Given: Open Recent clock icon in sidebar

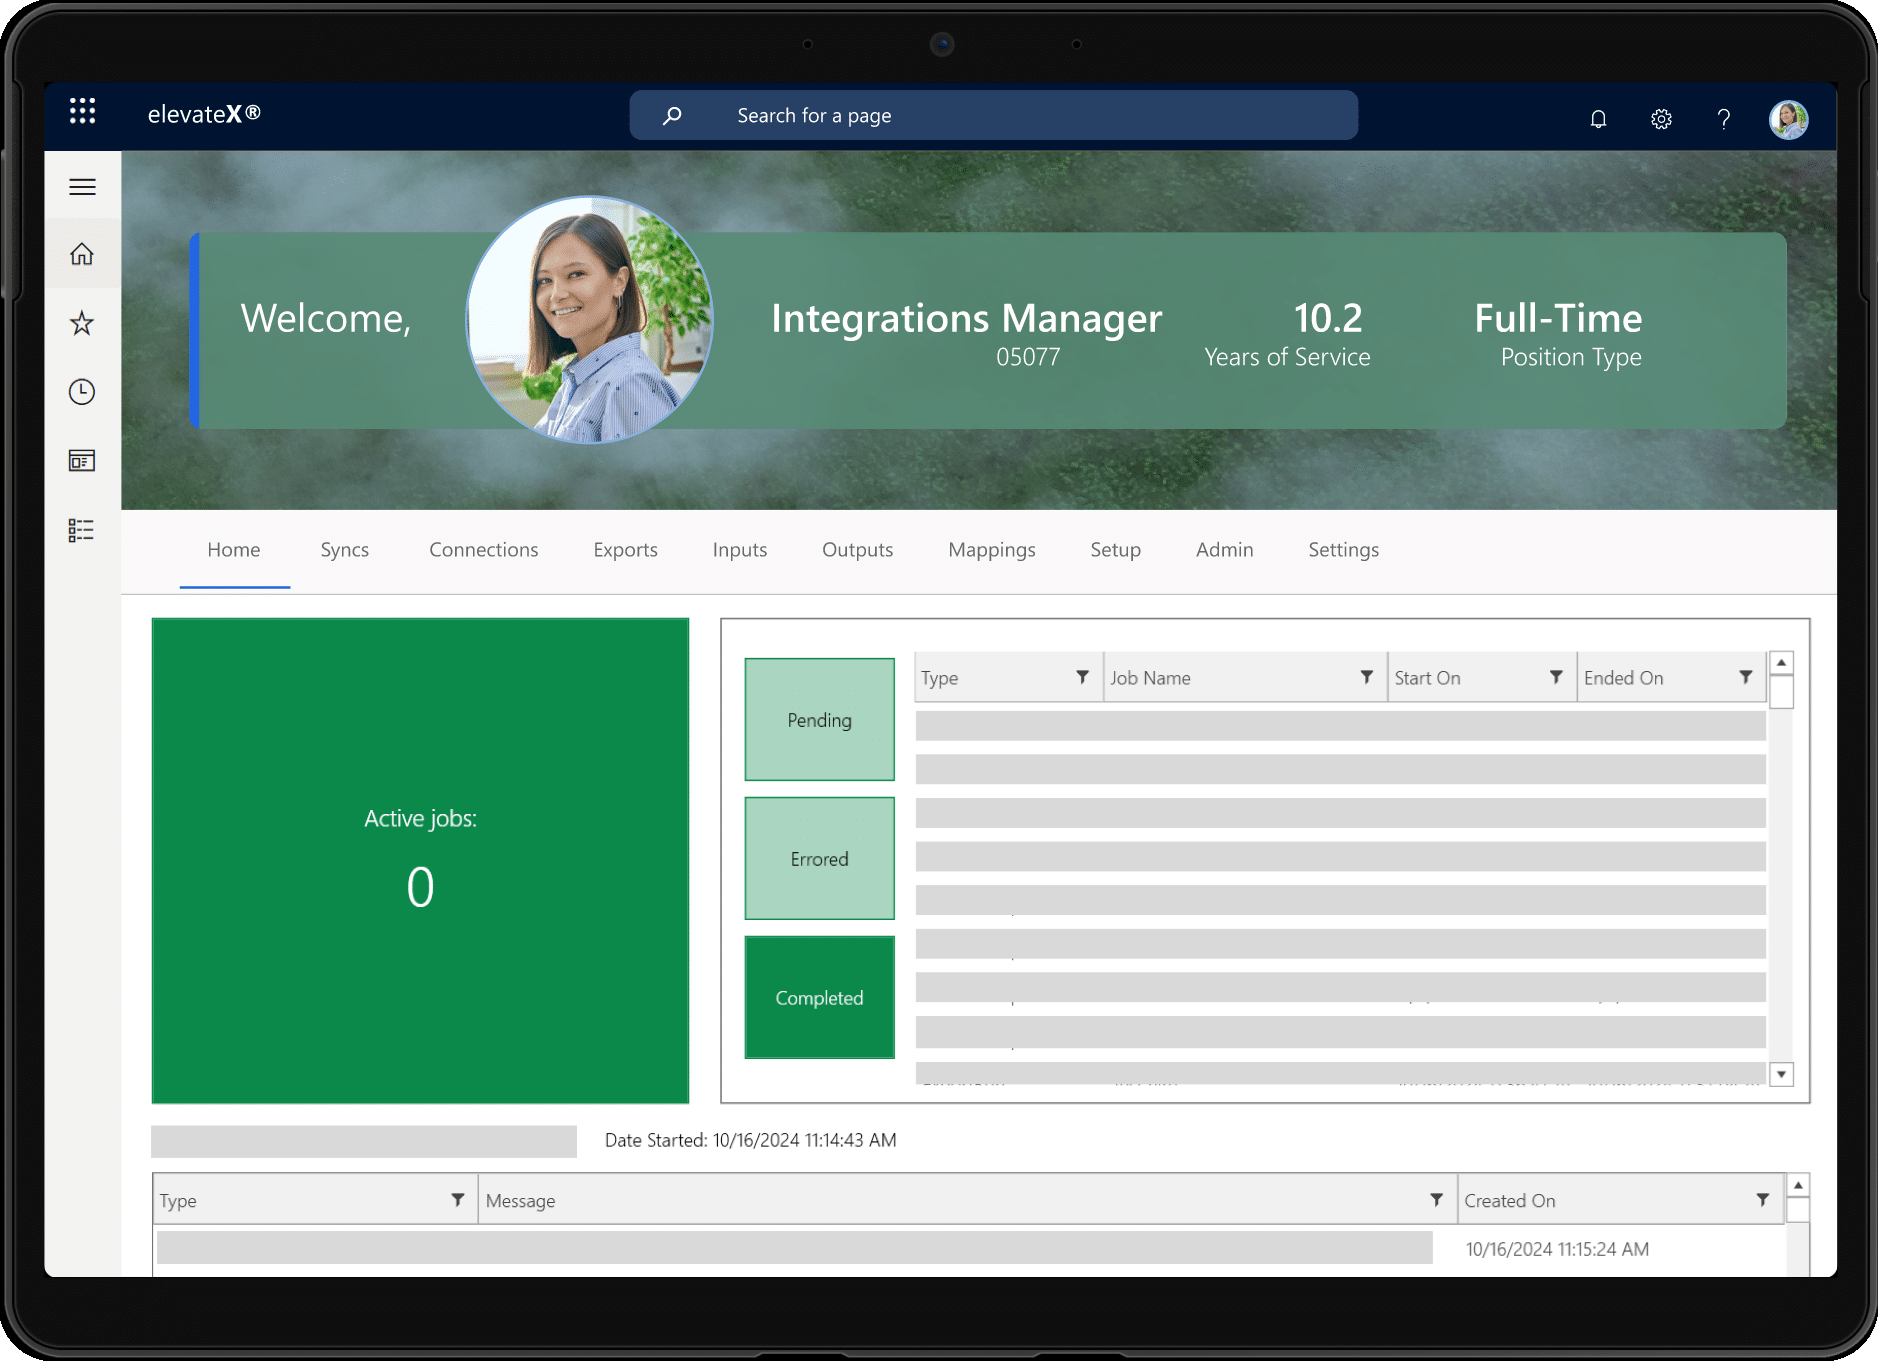Looking at the screenshot, I should click(82, 392).
